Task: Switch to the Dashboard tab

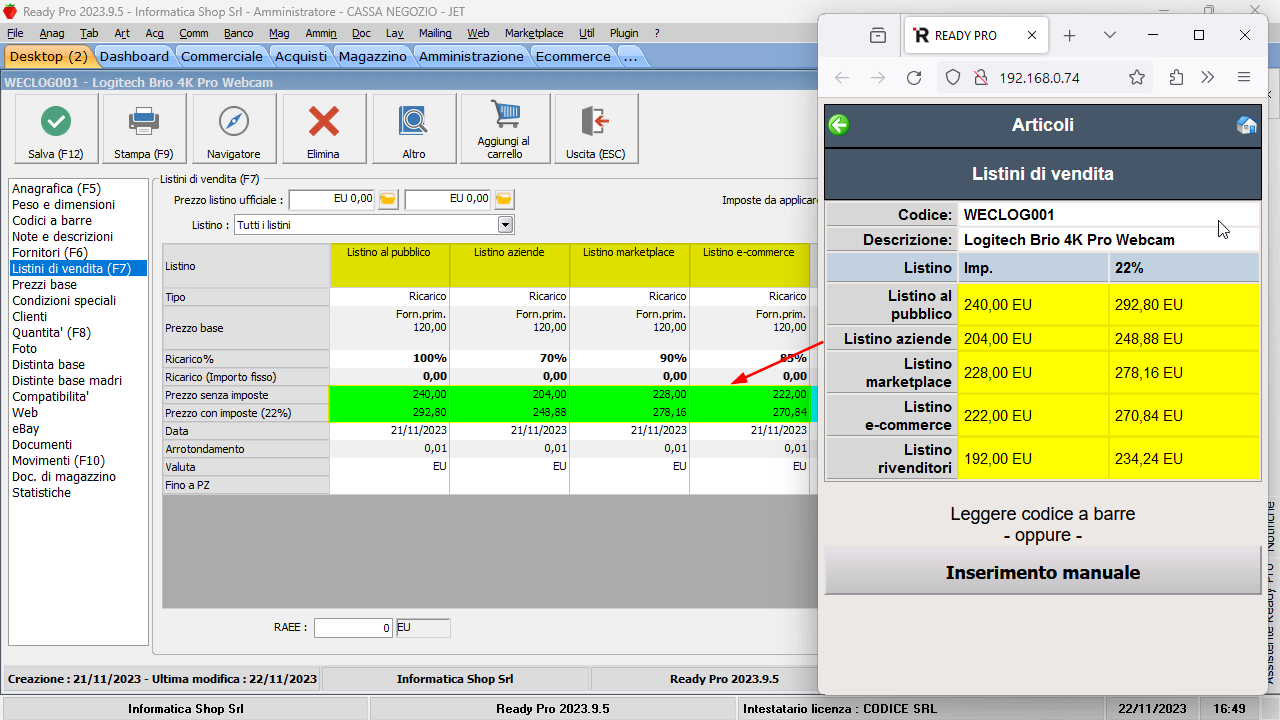Action: point(134,56)
